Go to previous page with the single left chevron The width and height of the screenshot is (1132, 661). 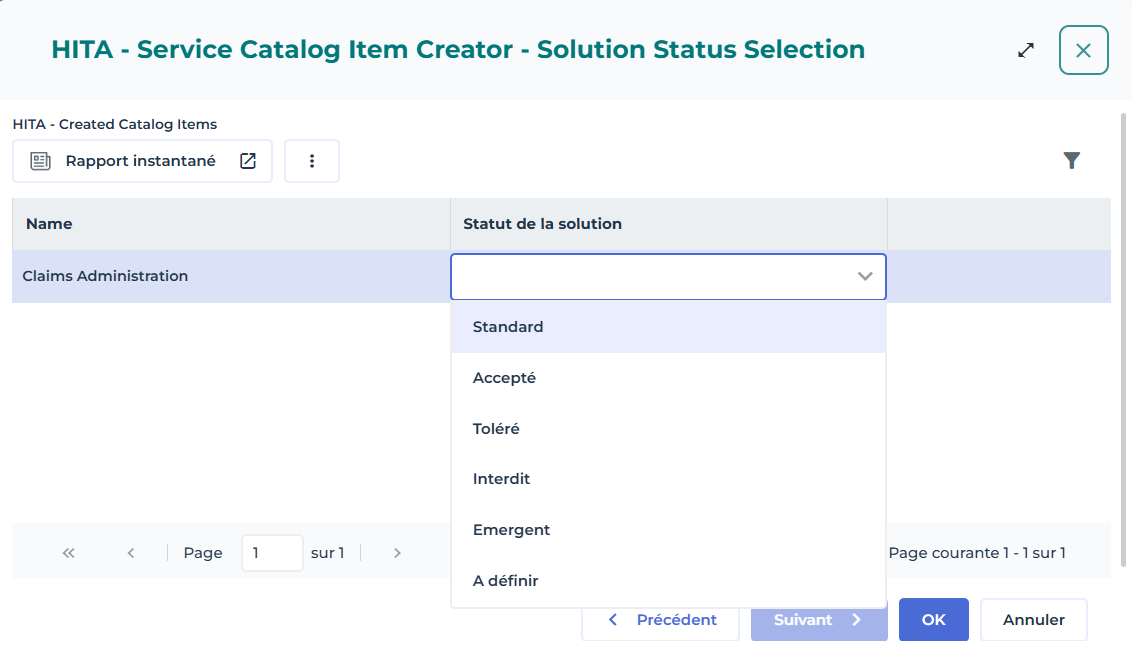[131, 553]
